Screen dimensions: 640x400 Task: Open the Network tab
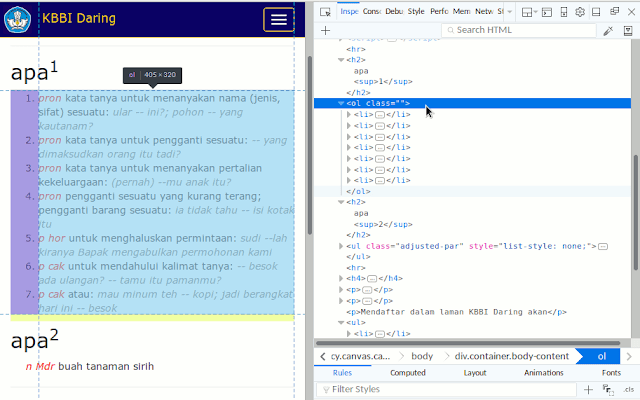(x=484, y=11)
